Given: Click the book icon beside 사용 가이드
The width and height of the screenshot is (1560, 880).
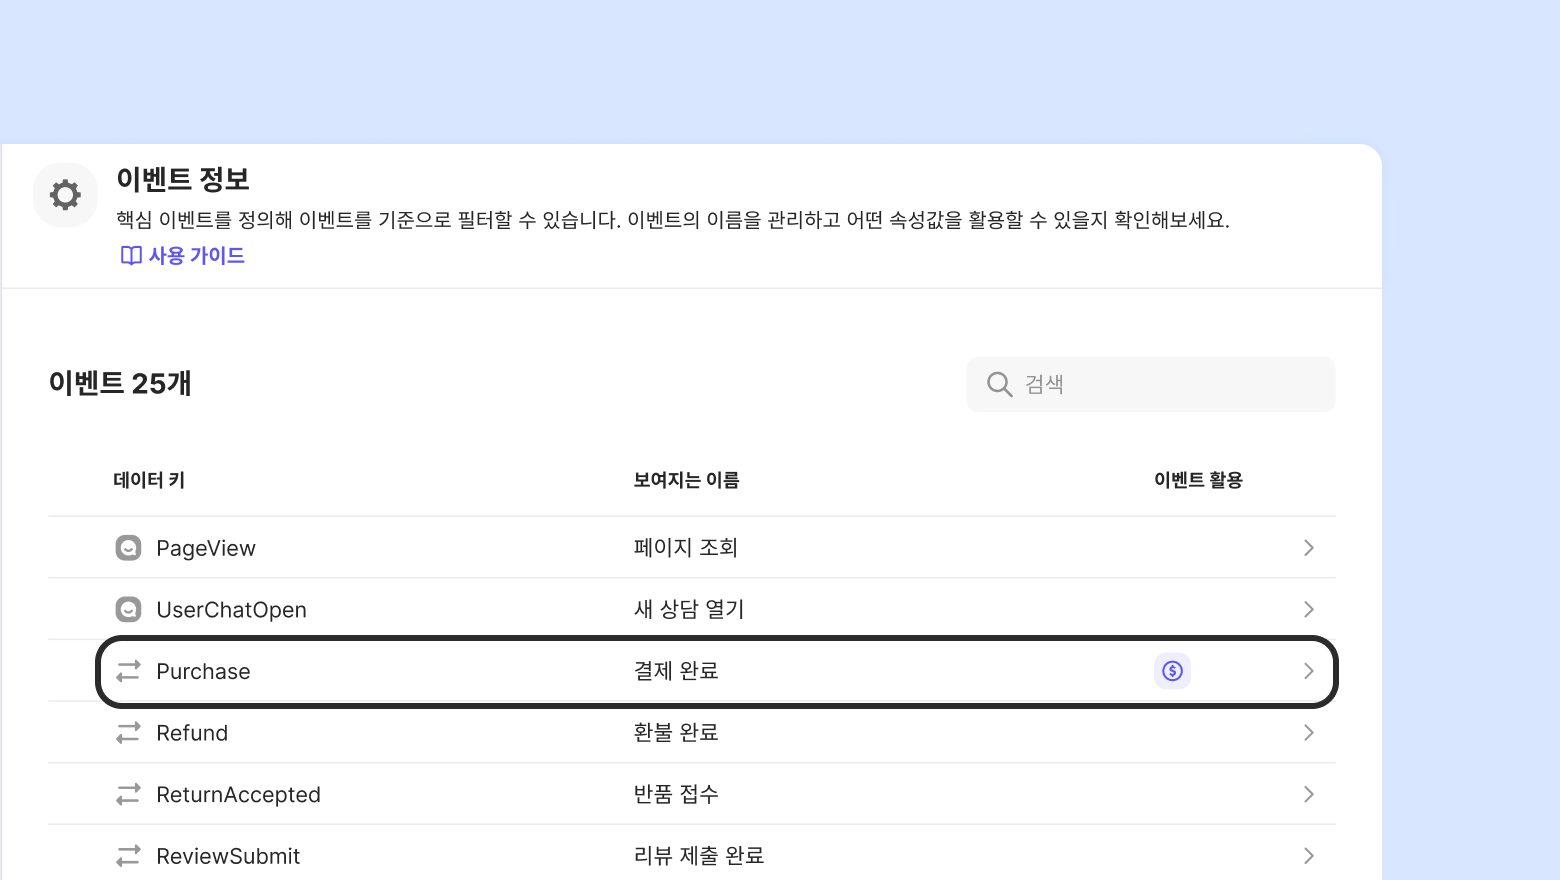Looking at the screenshot, I should click(x=131, y=256).
